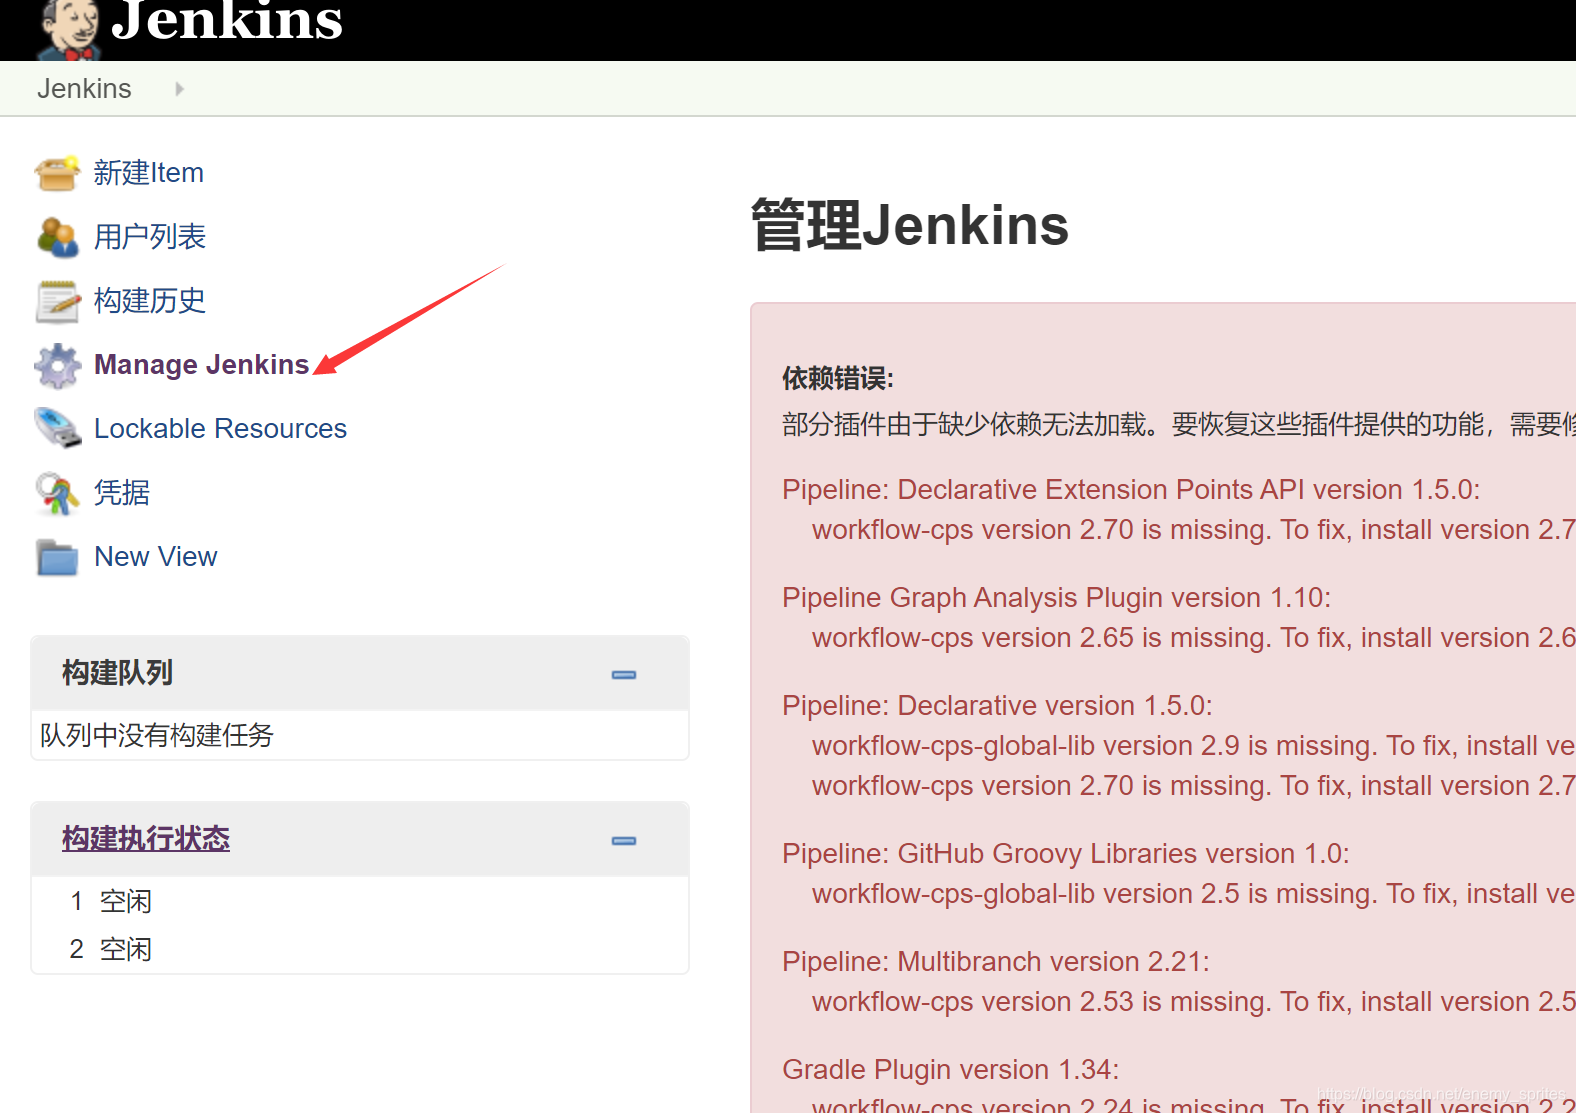The image size is (1576, 1113).
Task: Click the Pipeline Graph Analysis Plugin line
Action: tap(1057, 598)
